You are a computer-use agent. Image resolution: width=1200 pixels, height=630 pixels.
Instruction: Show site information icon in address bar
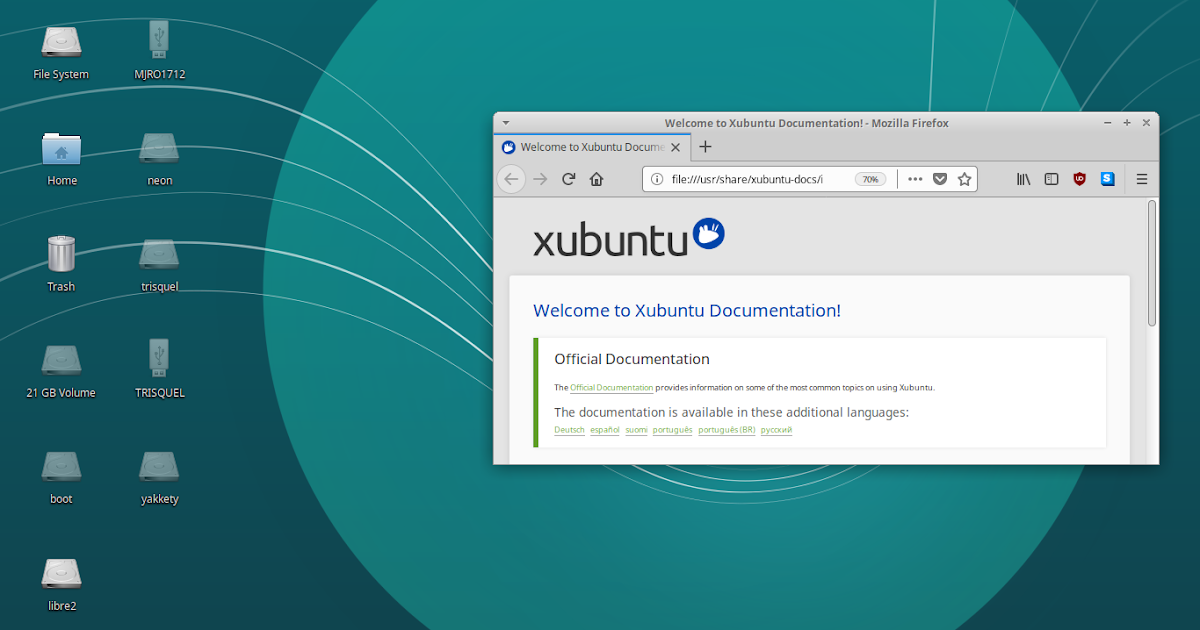(x=657, y=179)
